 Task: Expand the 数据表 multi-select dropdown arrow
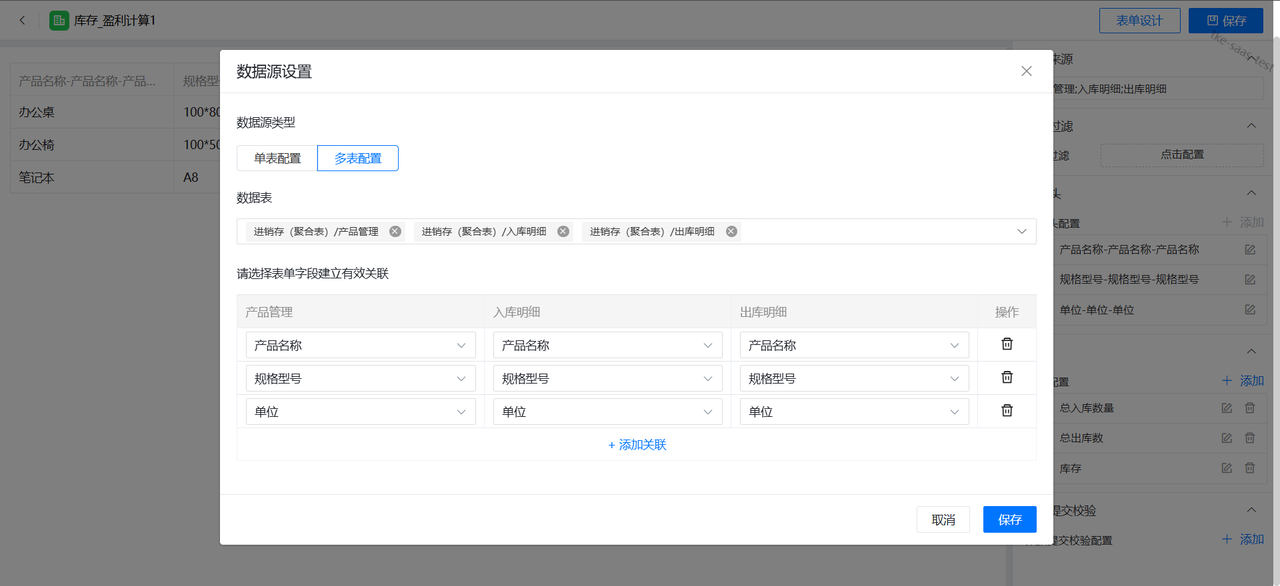(x=1021, y=231)
